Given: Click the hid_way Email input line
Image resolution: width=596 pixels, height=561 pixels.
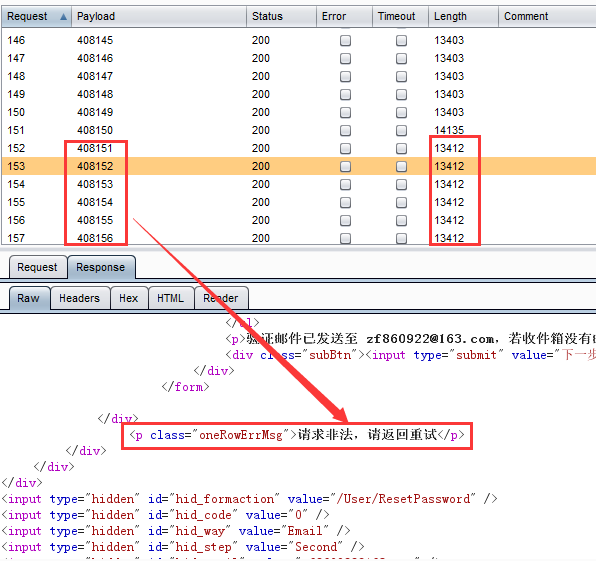Looking at the screenshot, I should 176,531.
